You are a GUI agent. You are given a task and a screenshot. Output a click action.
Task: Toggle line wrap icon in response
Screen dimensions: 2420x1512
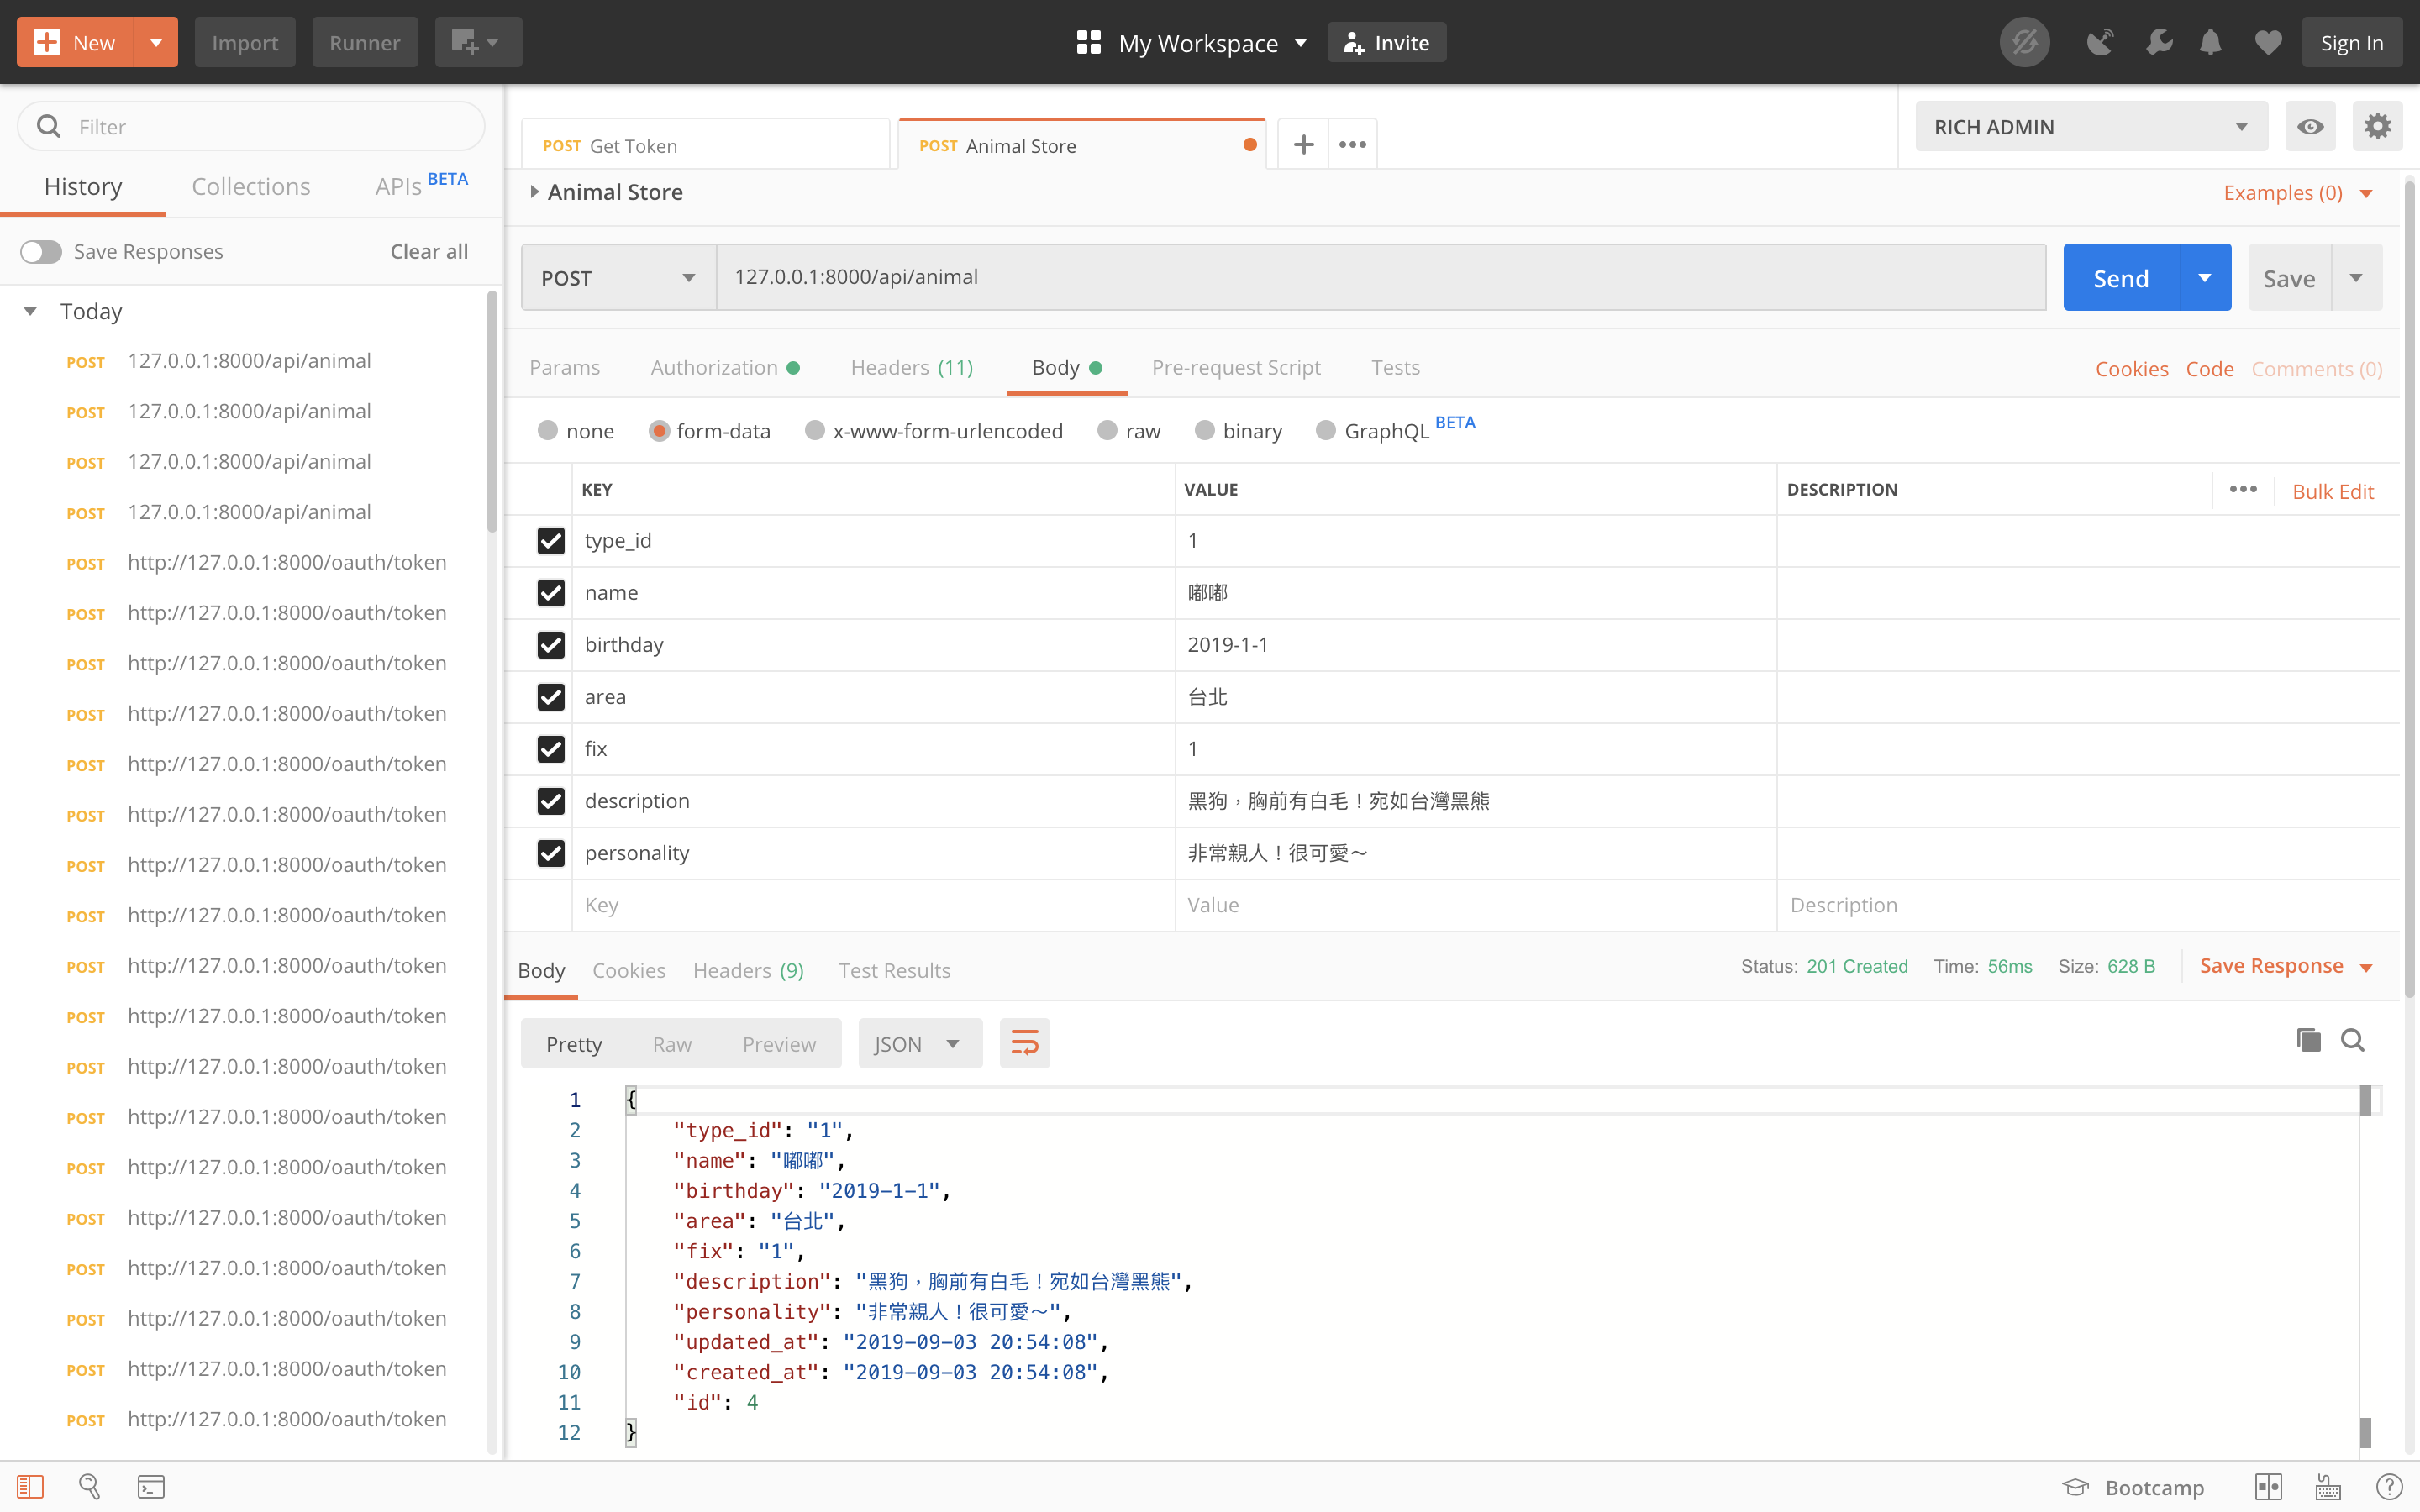1025,1043
